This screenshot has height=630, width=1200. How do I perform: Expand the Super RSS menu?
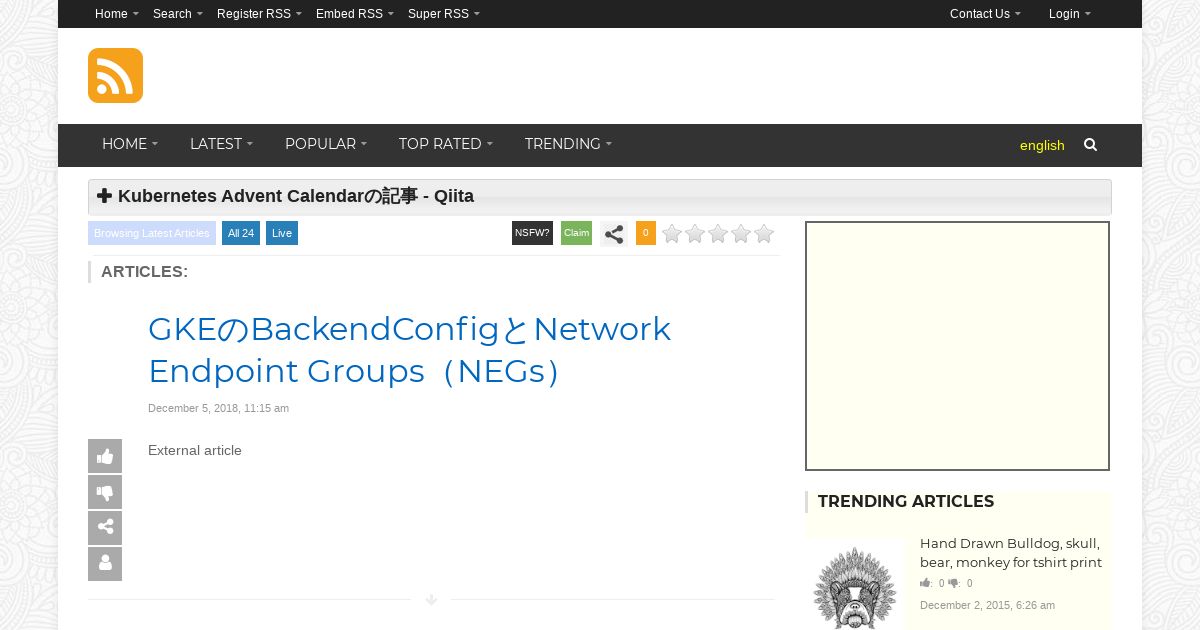point(444,14)
